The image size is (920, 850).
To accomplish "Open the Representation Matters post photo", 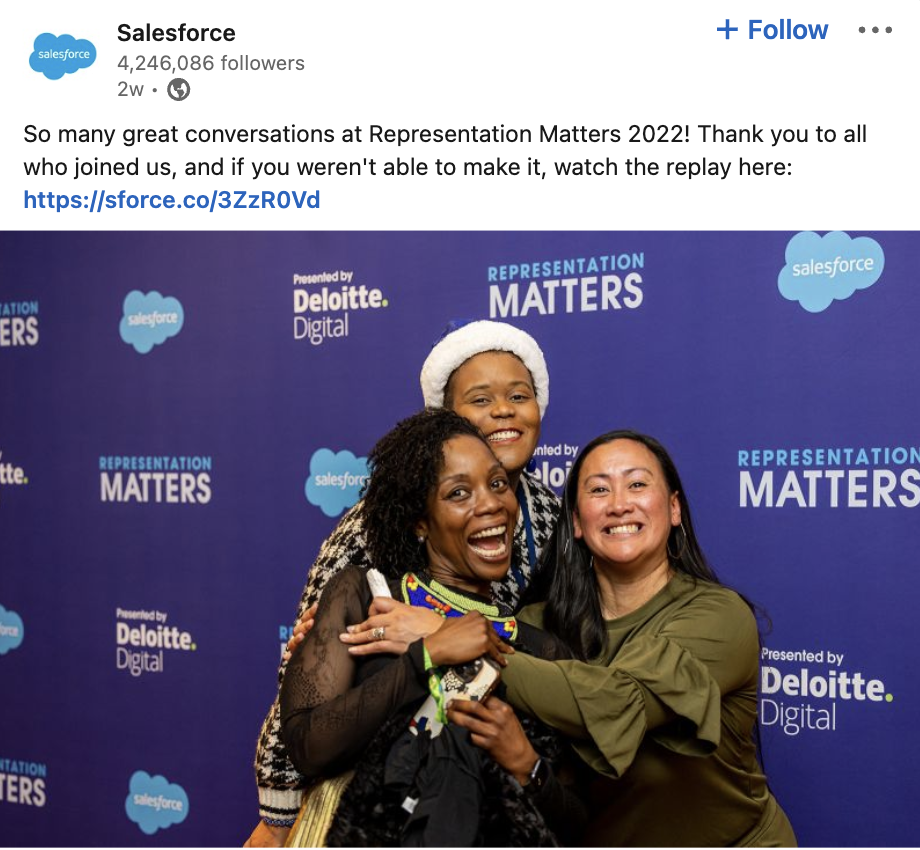I will tap(460, 539).
